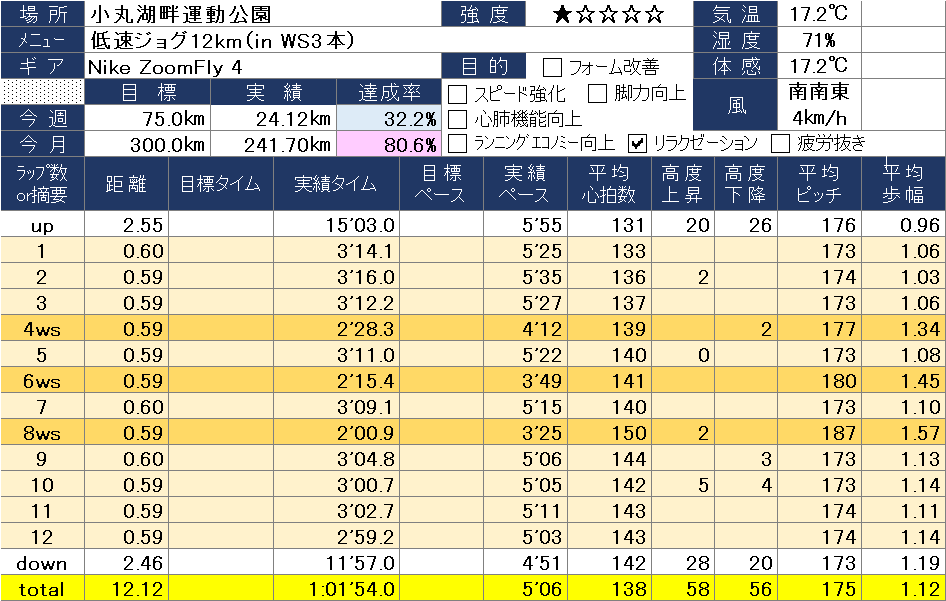Enable ランニングエコノミー向上 checkbox
This screenshot has width=946, height=601.
[x=458, y=143]
